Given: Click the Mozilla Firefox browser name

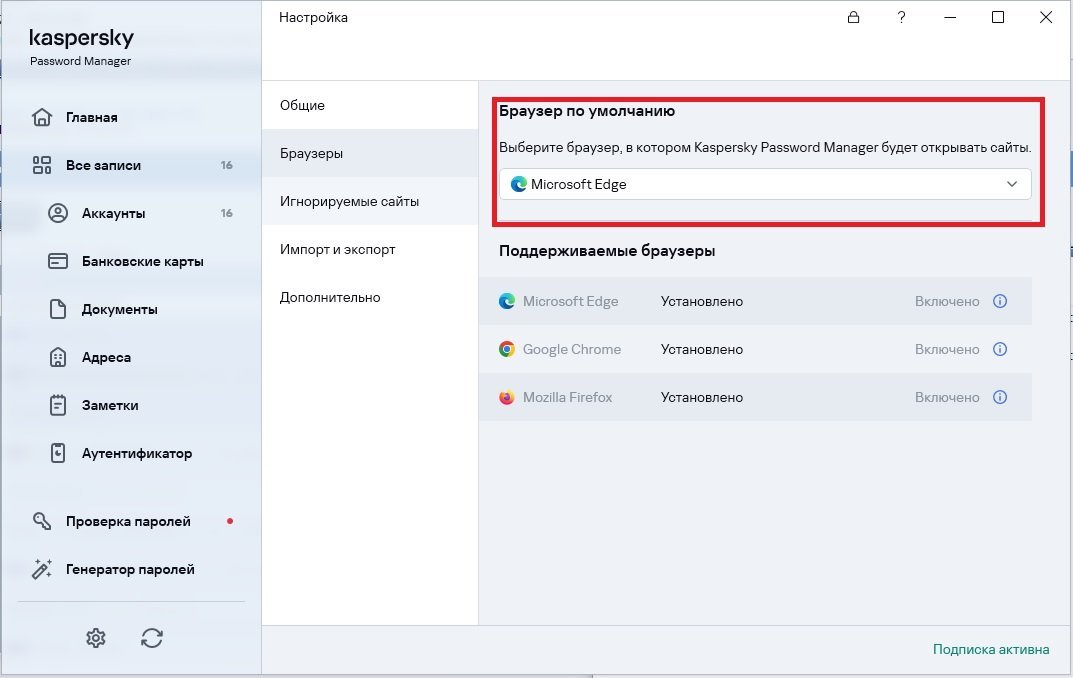Looking at the screenshot, I should click(567, 397).
